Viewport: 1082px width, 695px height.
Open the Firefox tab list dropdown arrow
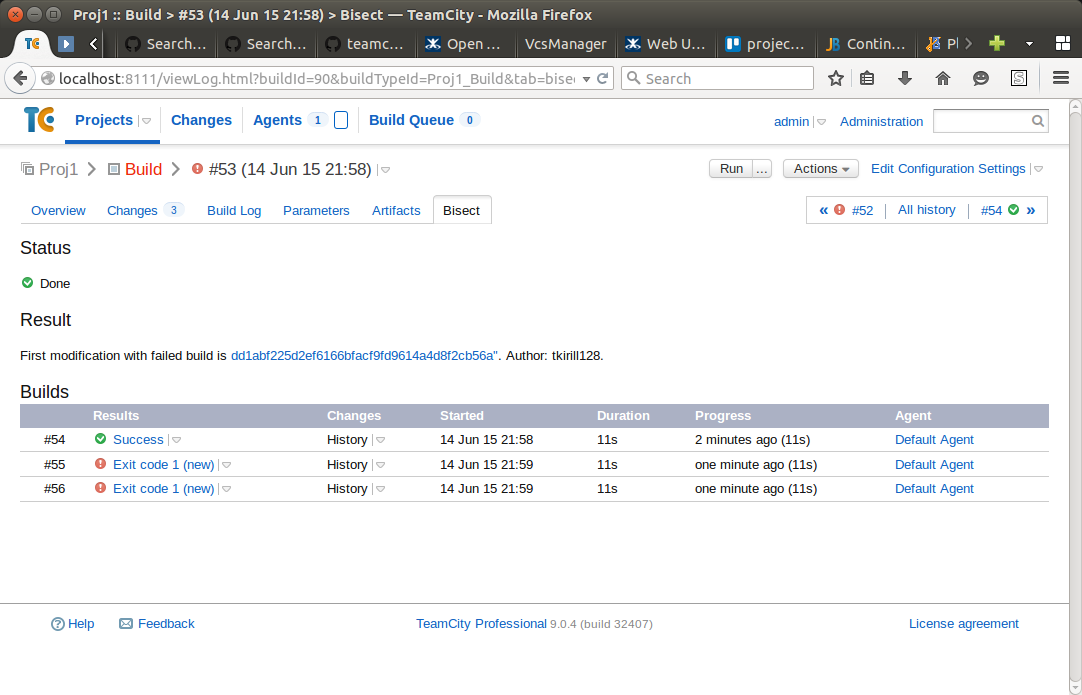1029,43
